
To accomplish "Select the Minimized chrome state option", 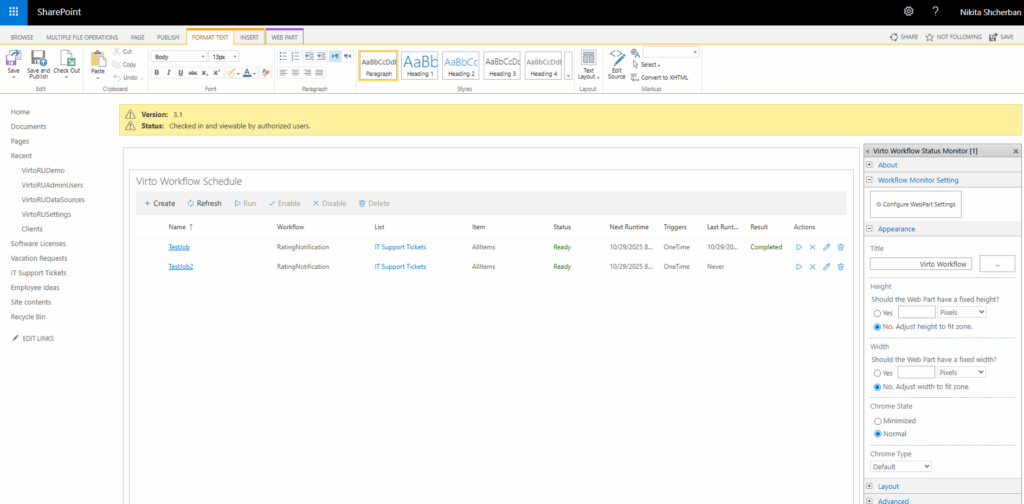I will pos(877,421).
